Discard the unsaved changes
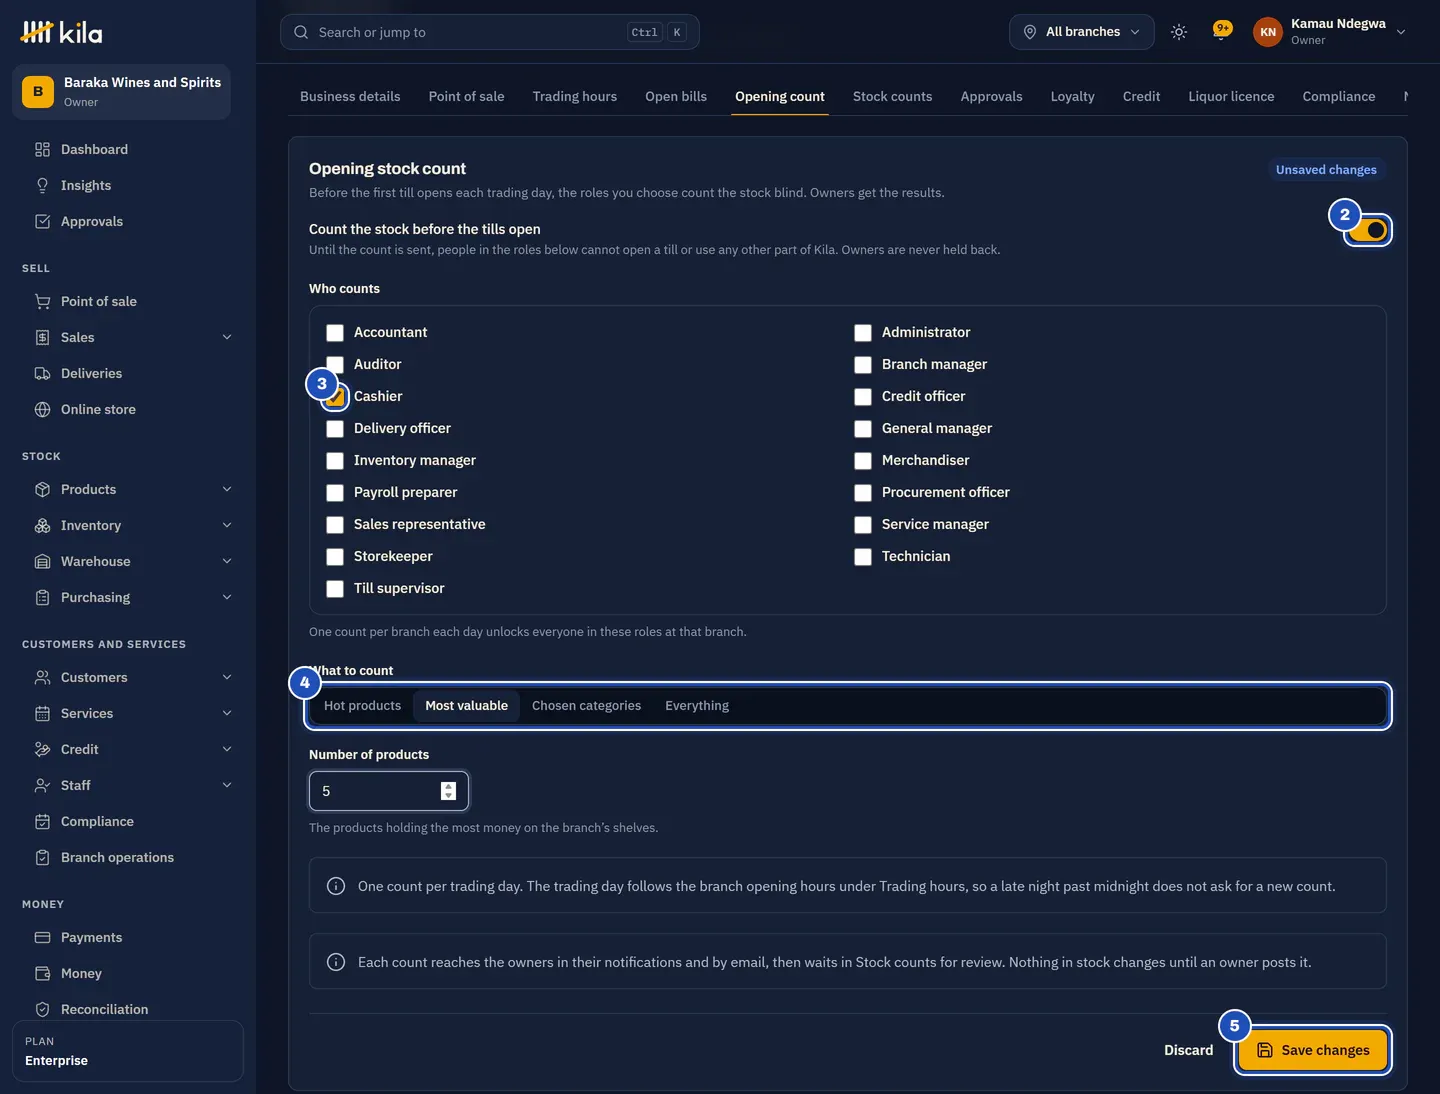 (1188, 1050)
